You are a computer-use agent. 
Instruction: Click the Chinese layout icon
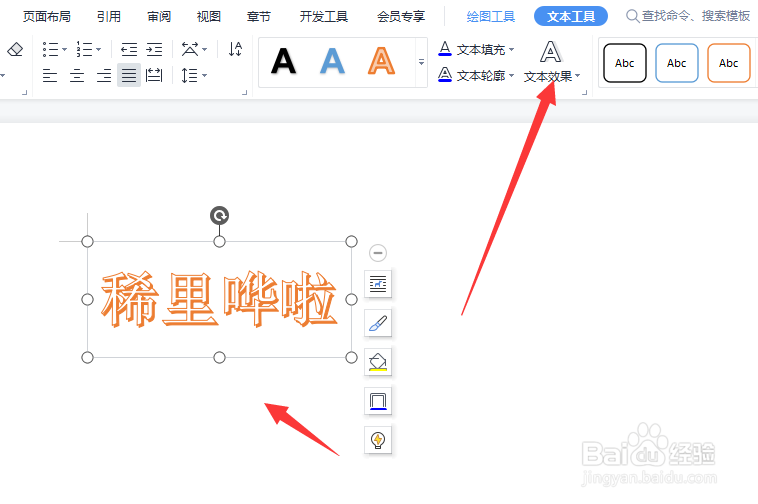(x=190, y=49)
